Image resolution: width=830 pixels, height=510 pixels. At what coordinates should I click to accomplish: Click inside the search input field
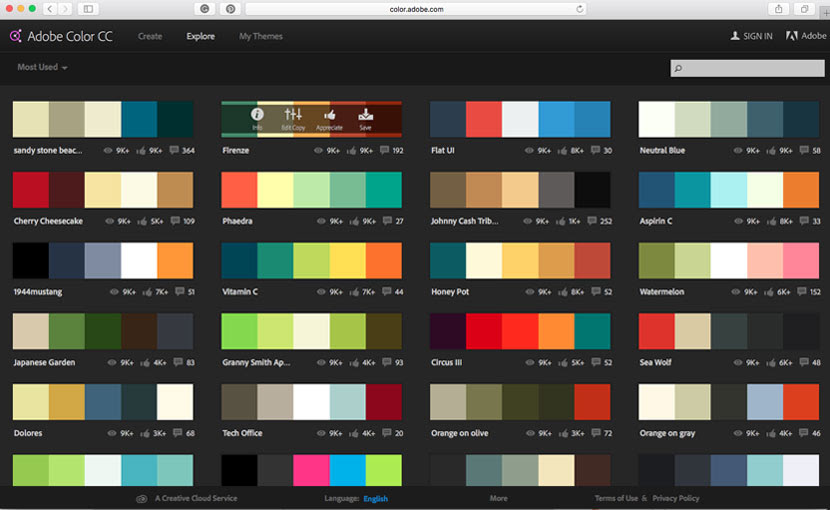pyautogui.click(x=747, y=68)
